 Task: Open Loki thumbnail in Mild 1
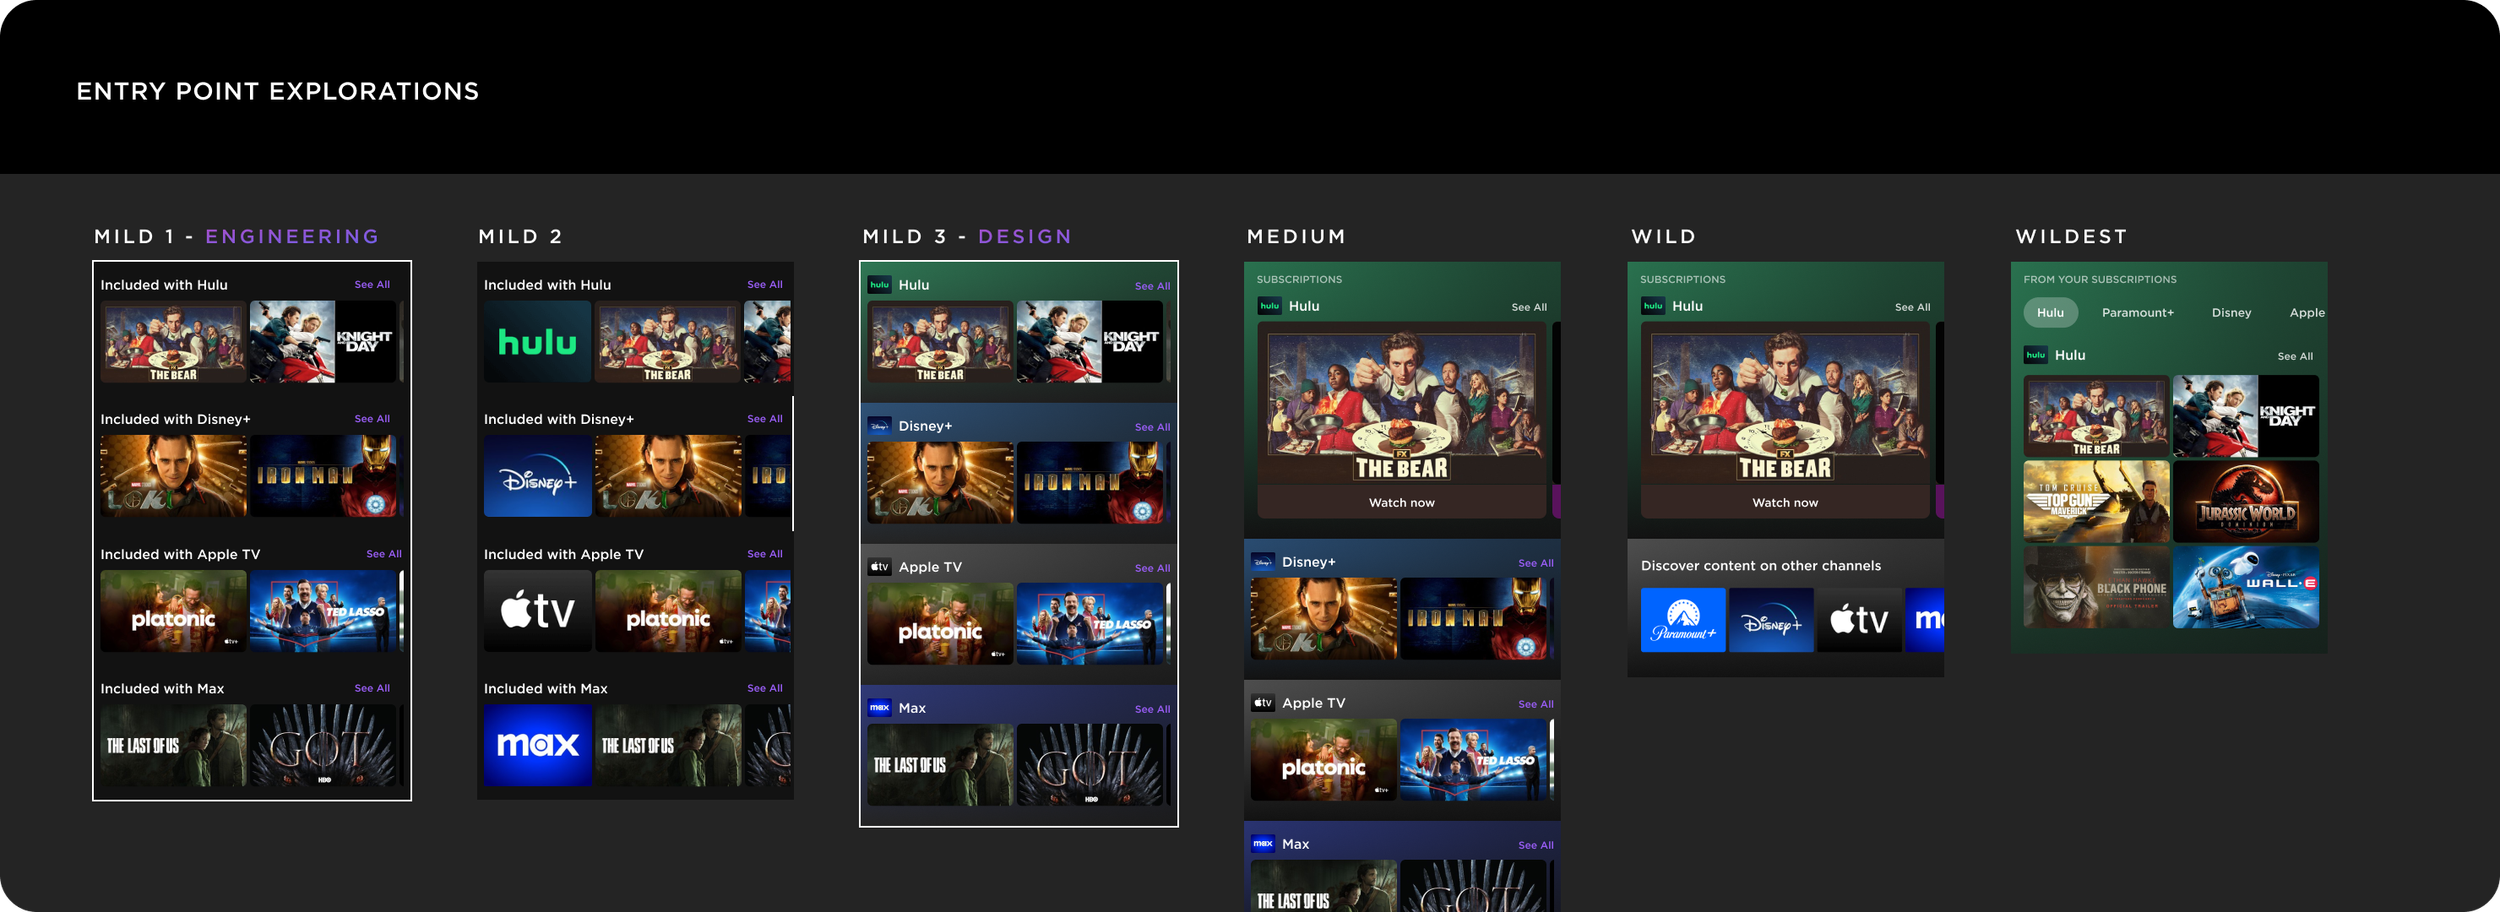point(173,476)
